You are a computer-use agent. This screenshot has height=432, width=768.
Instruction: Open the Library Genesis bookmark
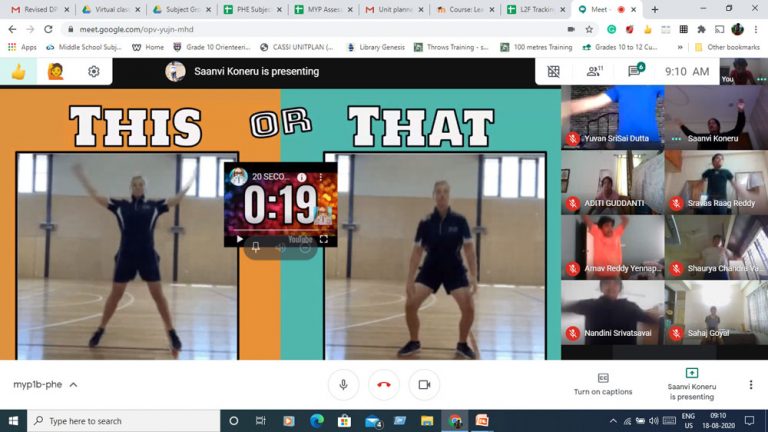385,47
